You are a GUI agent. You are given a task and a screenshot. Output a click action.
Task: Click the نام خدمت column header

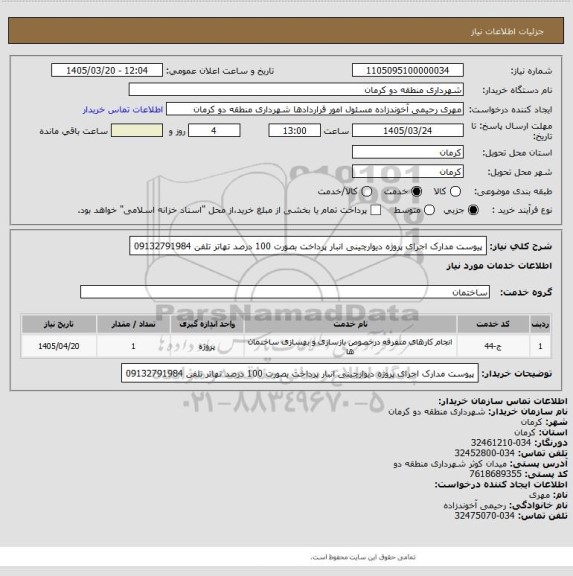pos(350,324)
